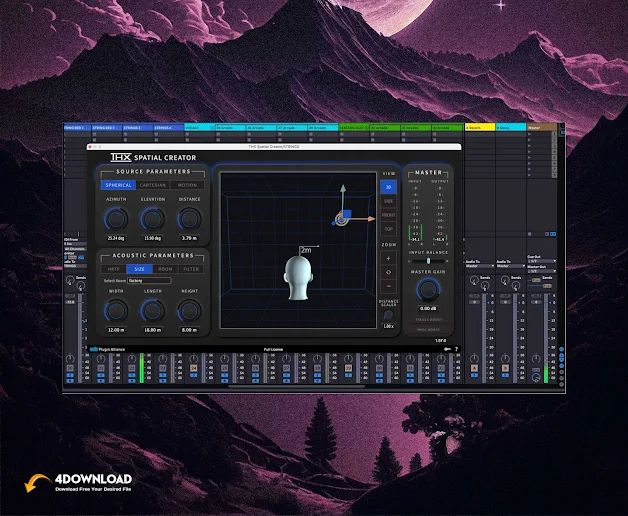
Task: Click the room Width knob
Action: click(x=116, y=310)
